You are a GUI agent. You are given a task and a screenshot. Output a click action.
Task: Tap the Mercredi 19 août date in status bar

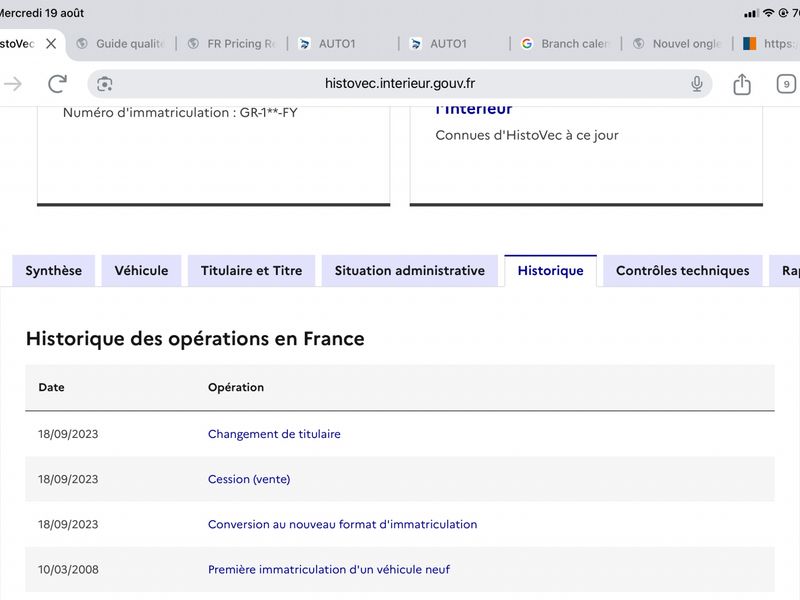coord(42,13)
